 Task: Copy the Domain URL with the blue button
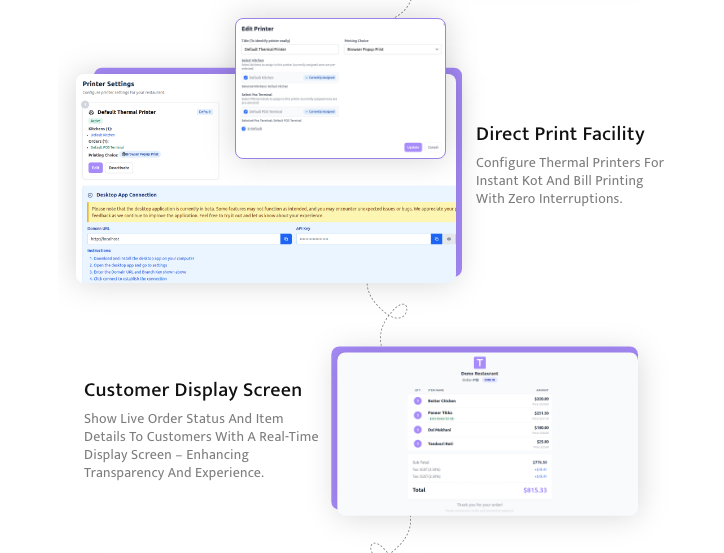pos(286,239)
